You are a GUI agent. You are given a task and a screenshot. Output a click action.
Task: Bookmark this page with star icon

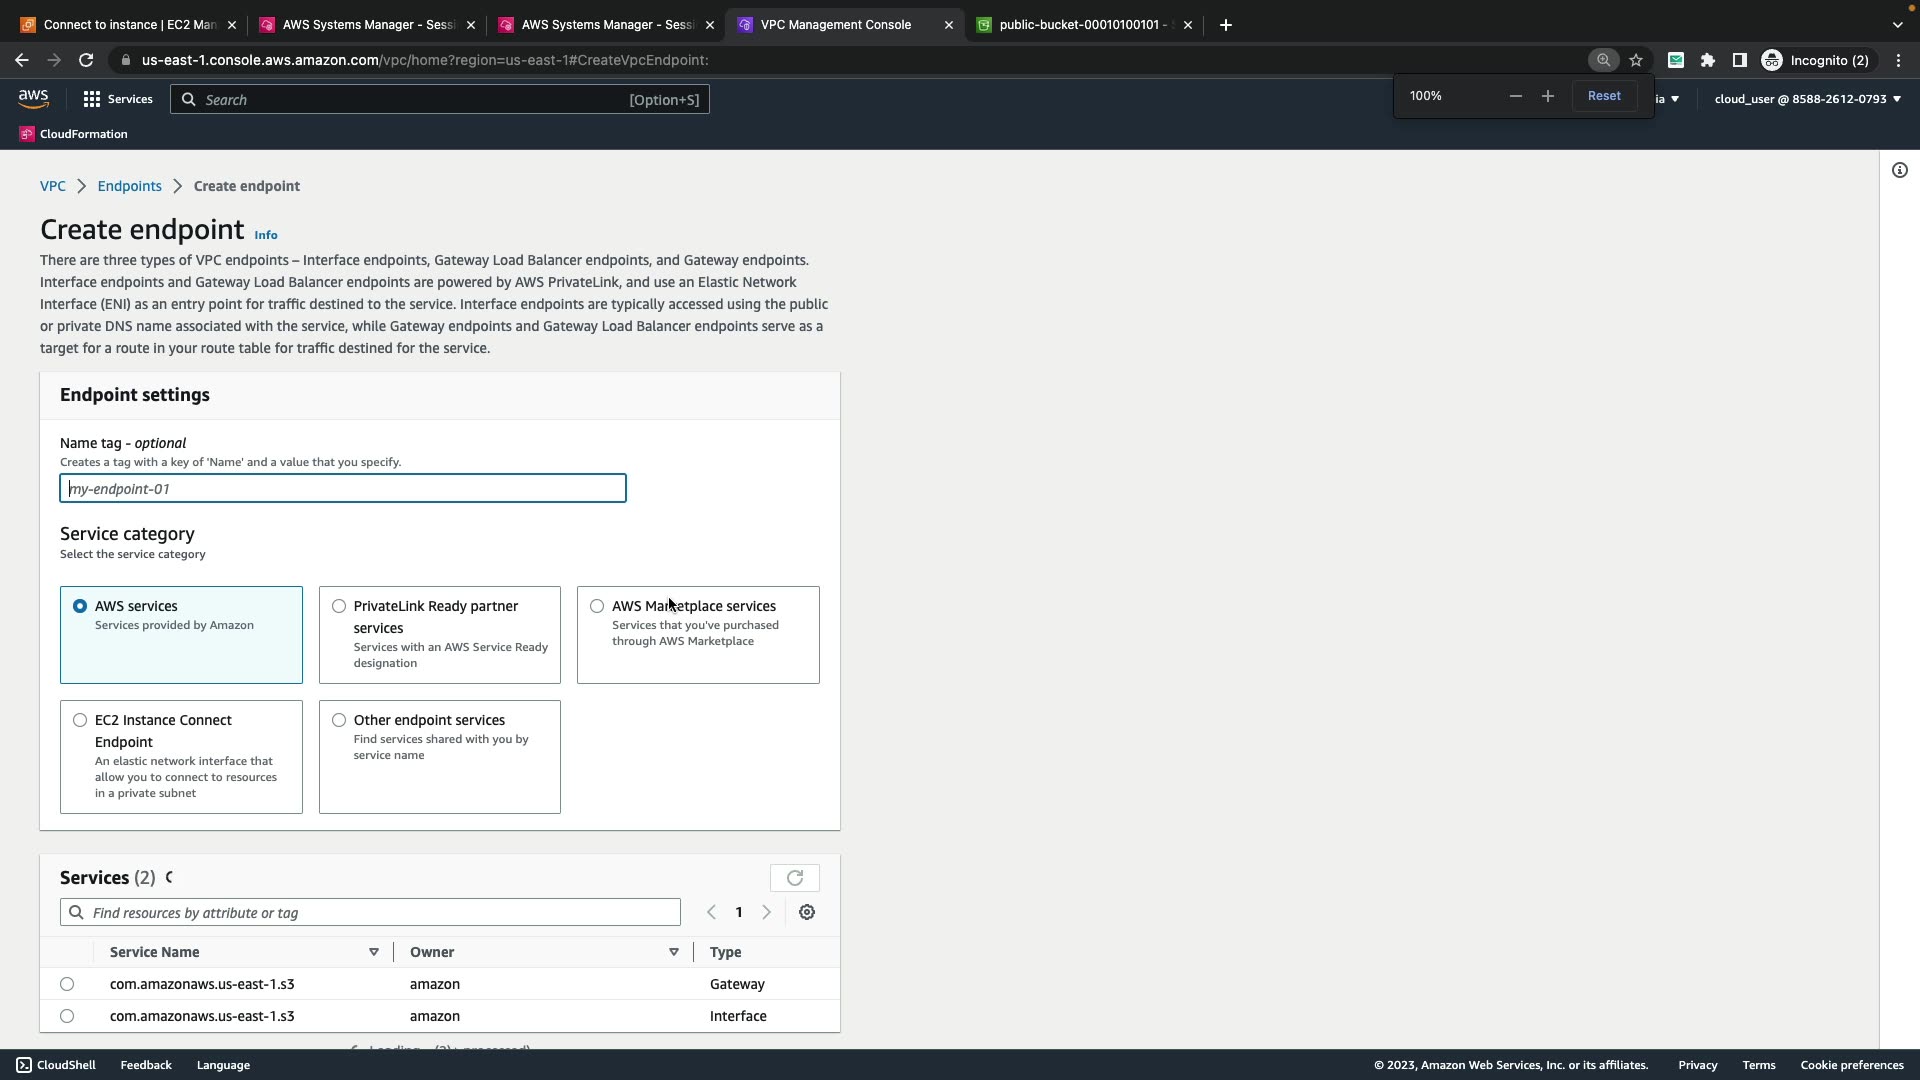tap(1636, 60)
